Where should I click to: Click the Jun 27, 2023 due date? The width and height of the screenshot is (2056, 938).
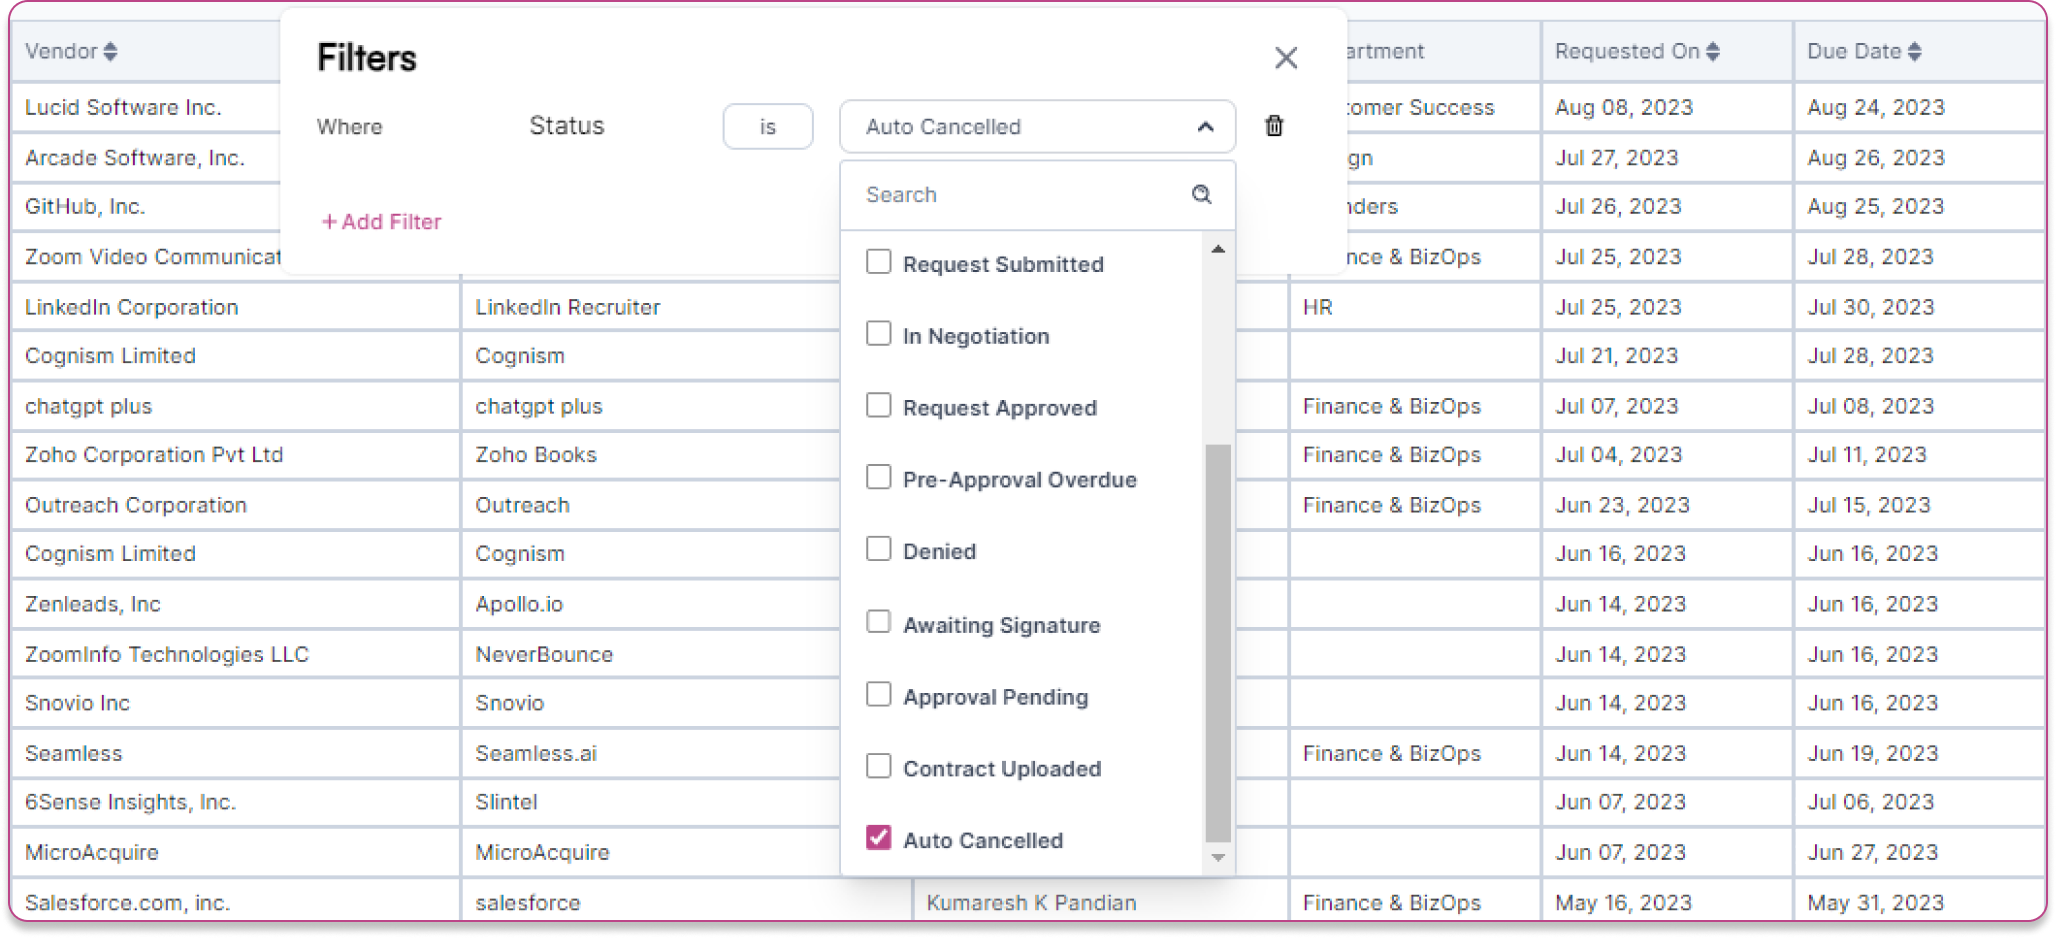1873,852
